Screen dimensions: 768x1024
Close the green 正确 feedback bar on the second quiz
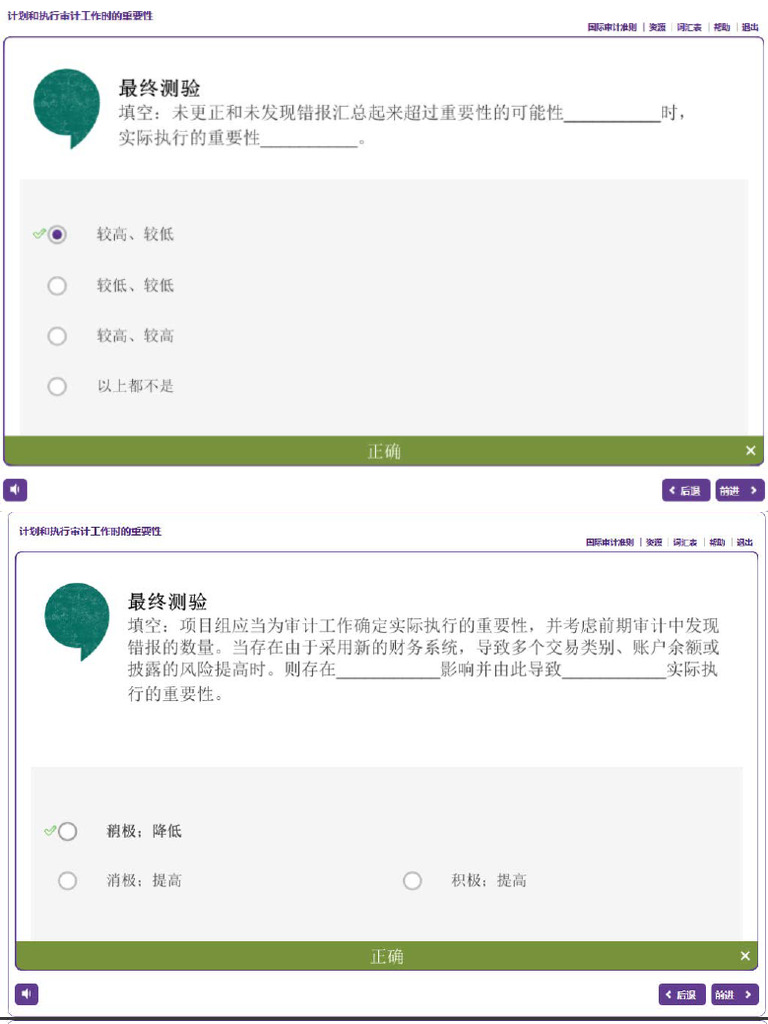tap(745, 956)
